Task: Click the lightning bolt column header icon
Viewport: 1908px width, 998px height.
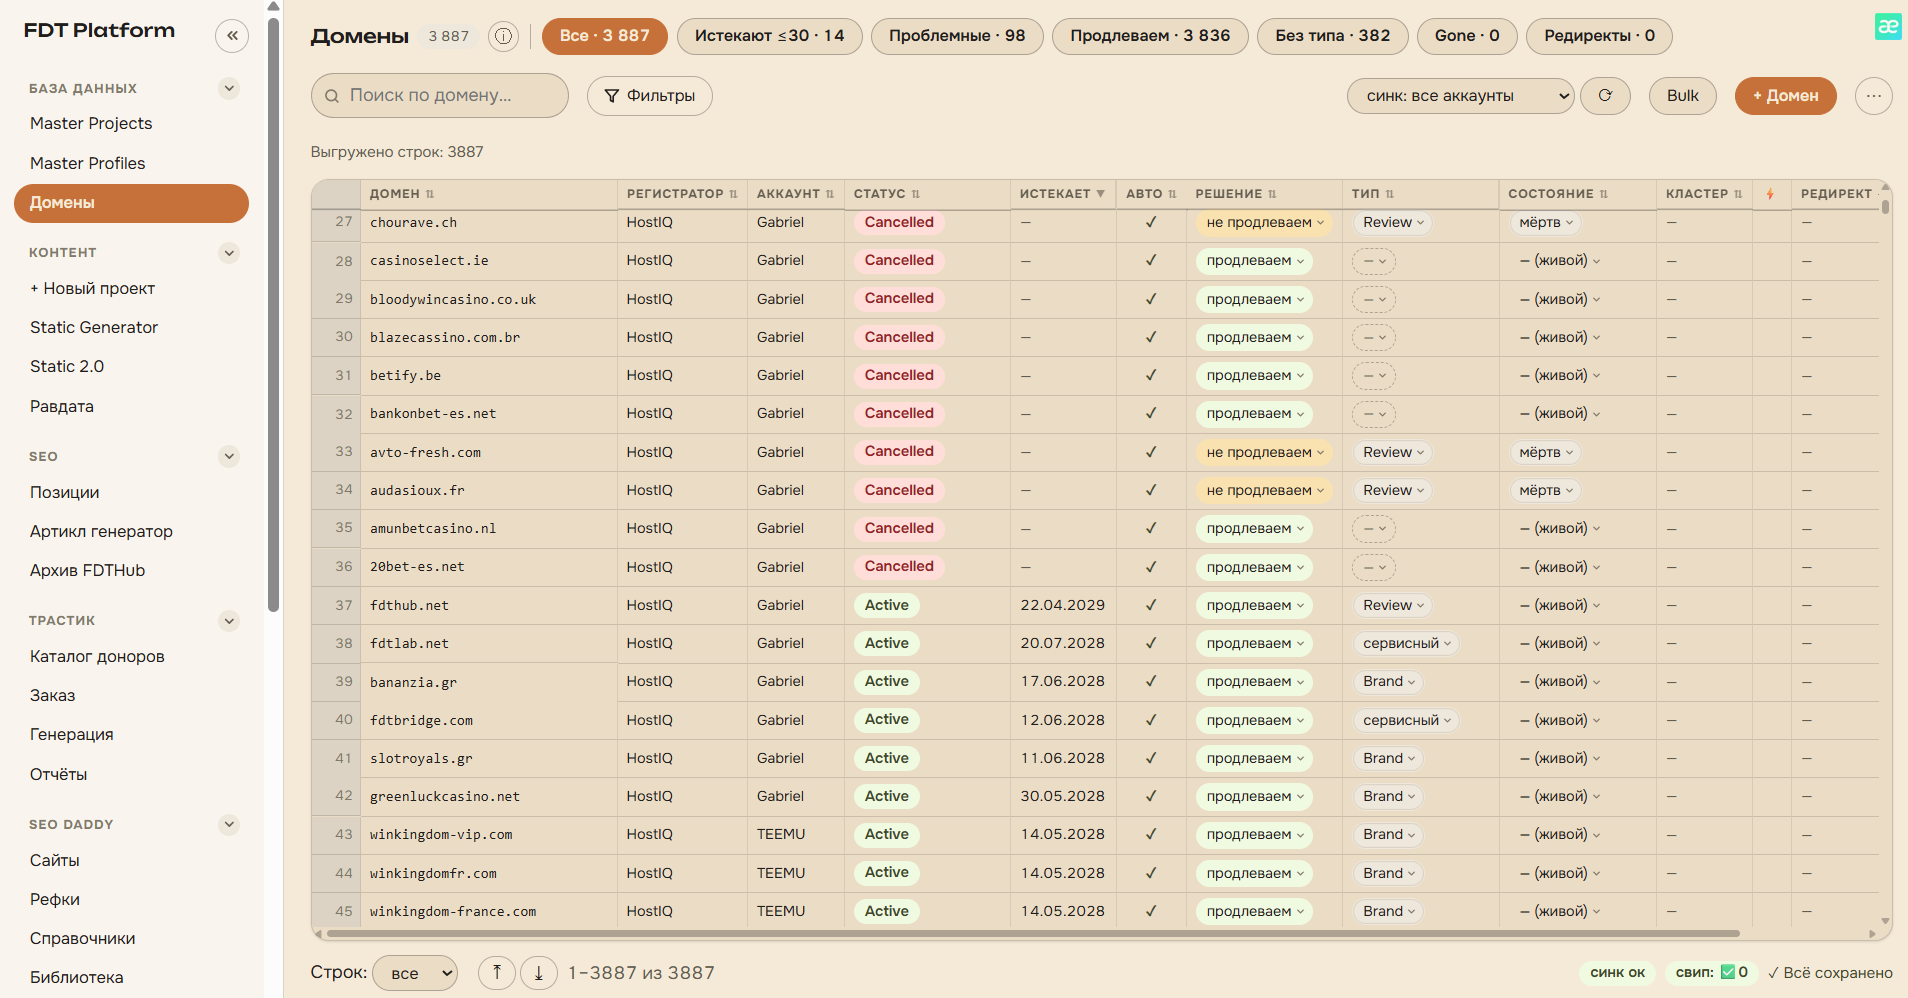Action: coord(1770,194)
